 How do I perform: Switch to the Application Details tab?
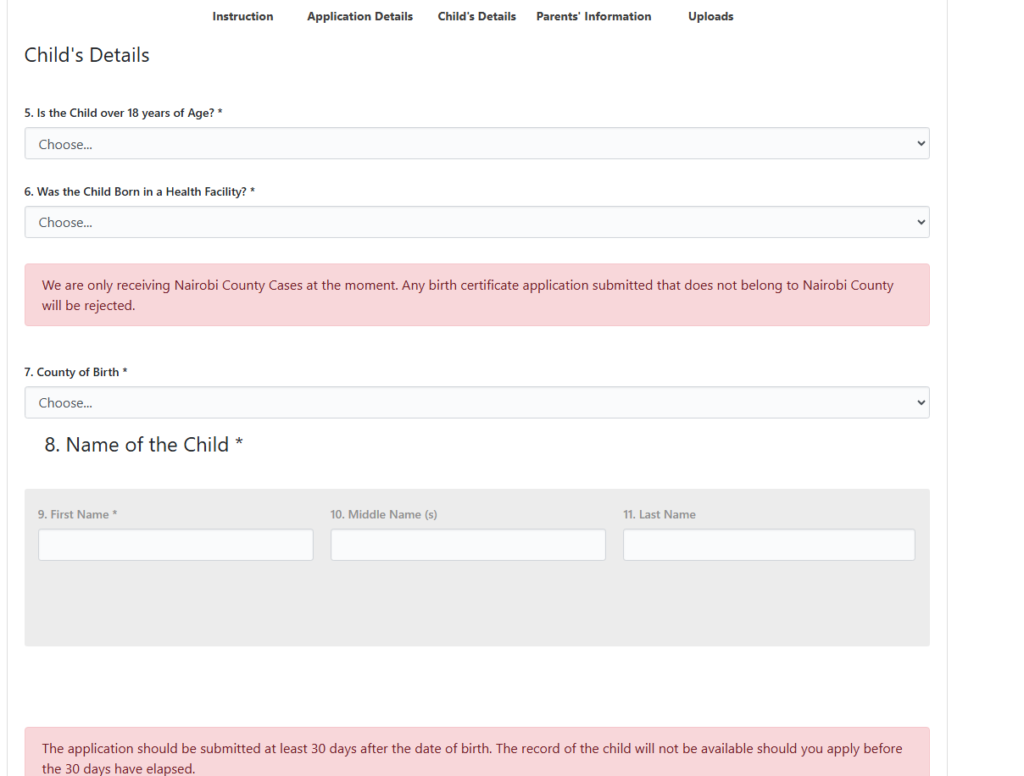359,17
